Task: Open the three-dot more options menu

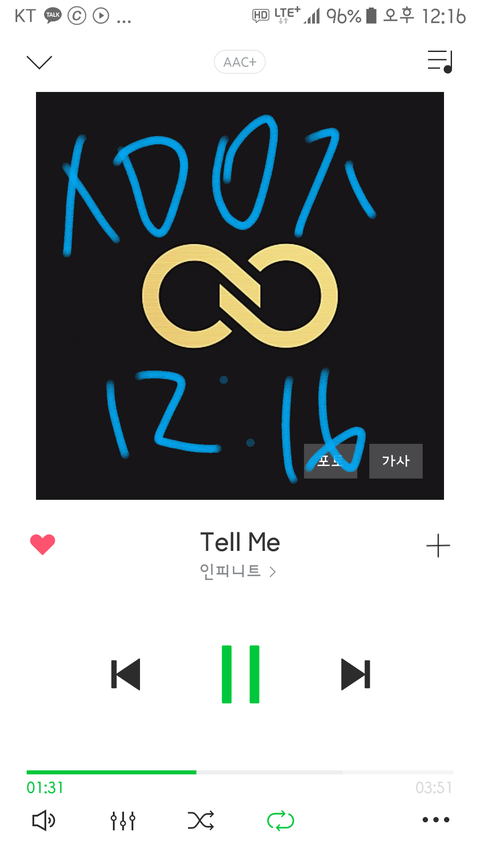Action: click(436, 820)
